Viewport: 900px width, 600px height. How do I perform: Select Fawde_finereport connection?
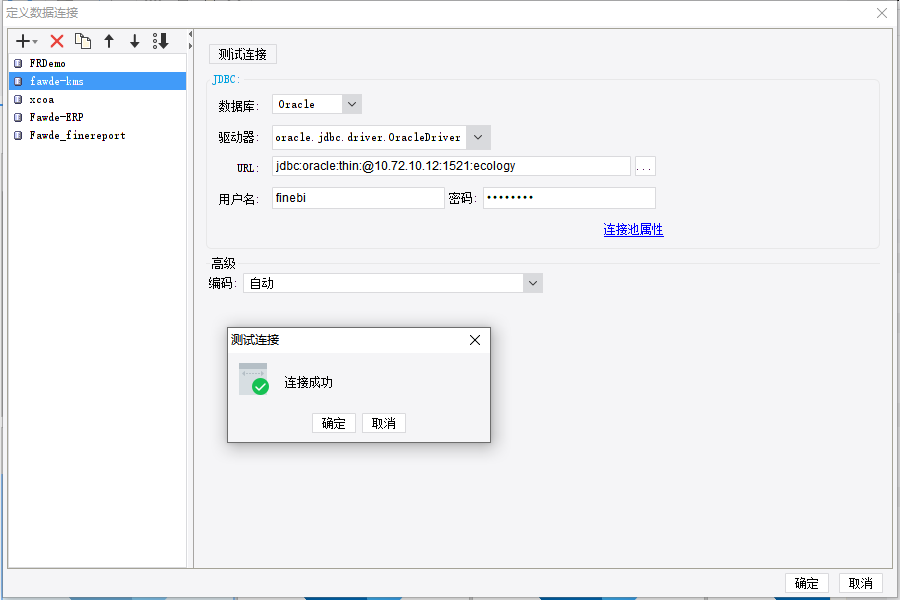pyautogui.click(x=98, y=136)
